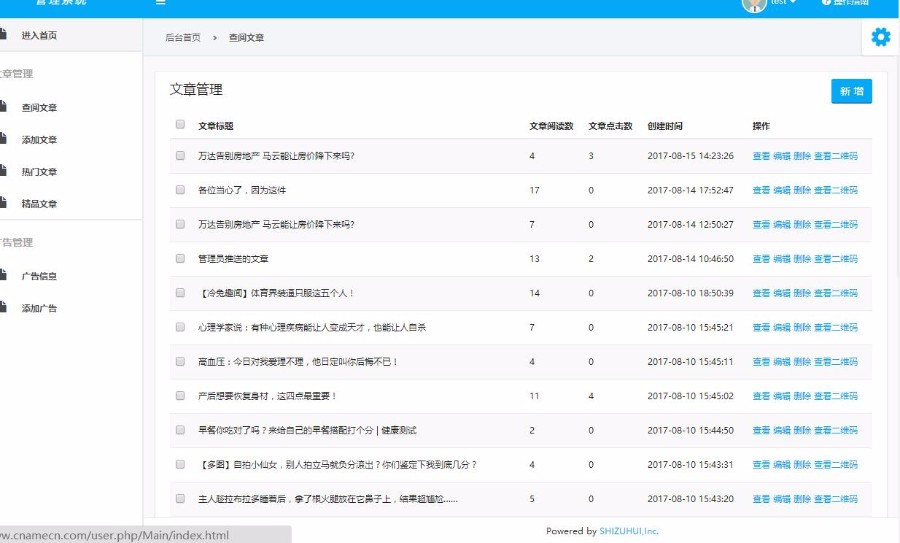The image size is (900, 543).
Task: Click 查看 for the 心理学家说 article
Action: (761, 327)
